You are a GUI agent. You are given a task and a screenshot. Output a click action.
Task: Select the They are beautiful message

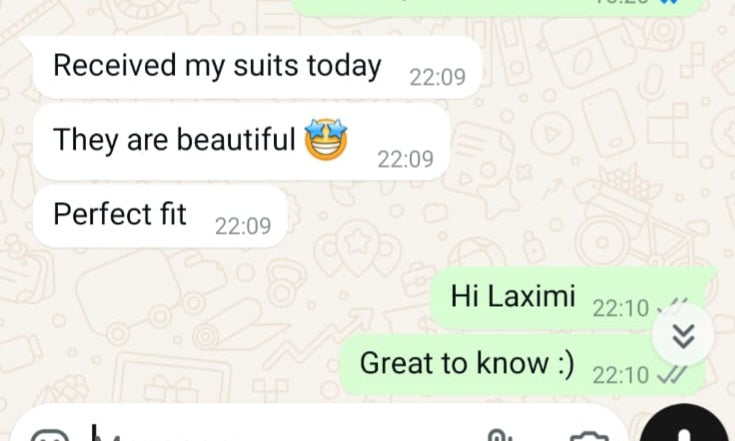pyautogui.click(x=241, y=142)
